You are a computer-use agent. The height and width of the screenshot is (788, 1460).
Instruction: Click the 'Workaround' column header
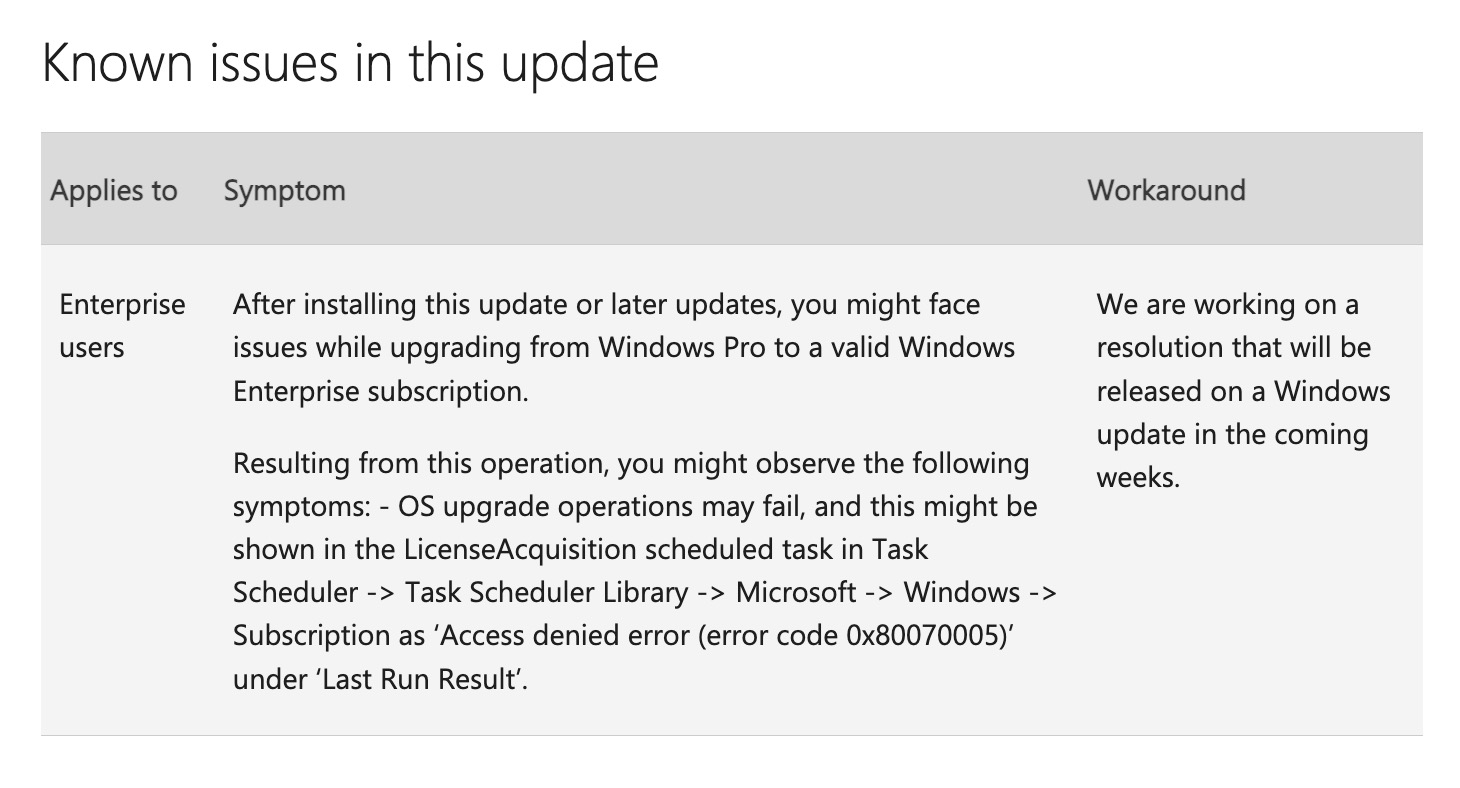(x=1166, y=190)
